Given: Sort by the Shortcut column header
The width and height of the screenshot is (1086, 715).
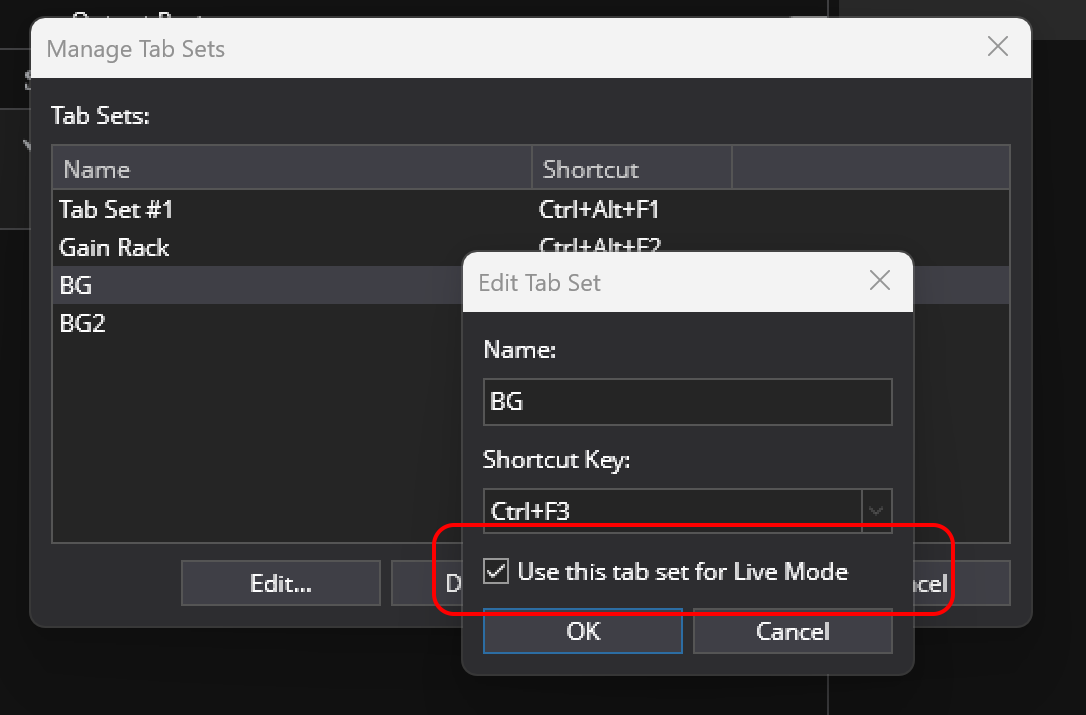Looking at the screenshot, I should 632,169.
